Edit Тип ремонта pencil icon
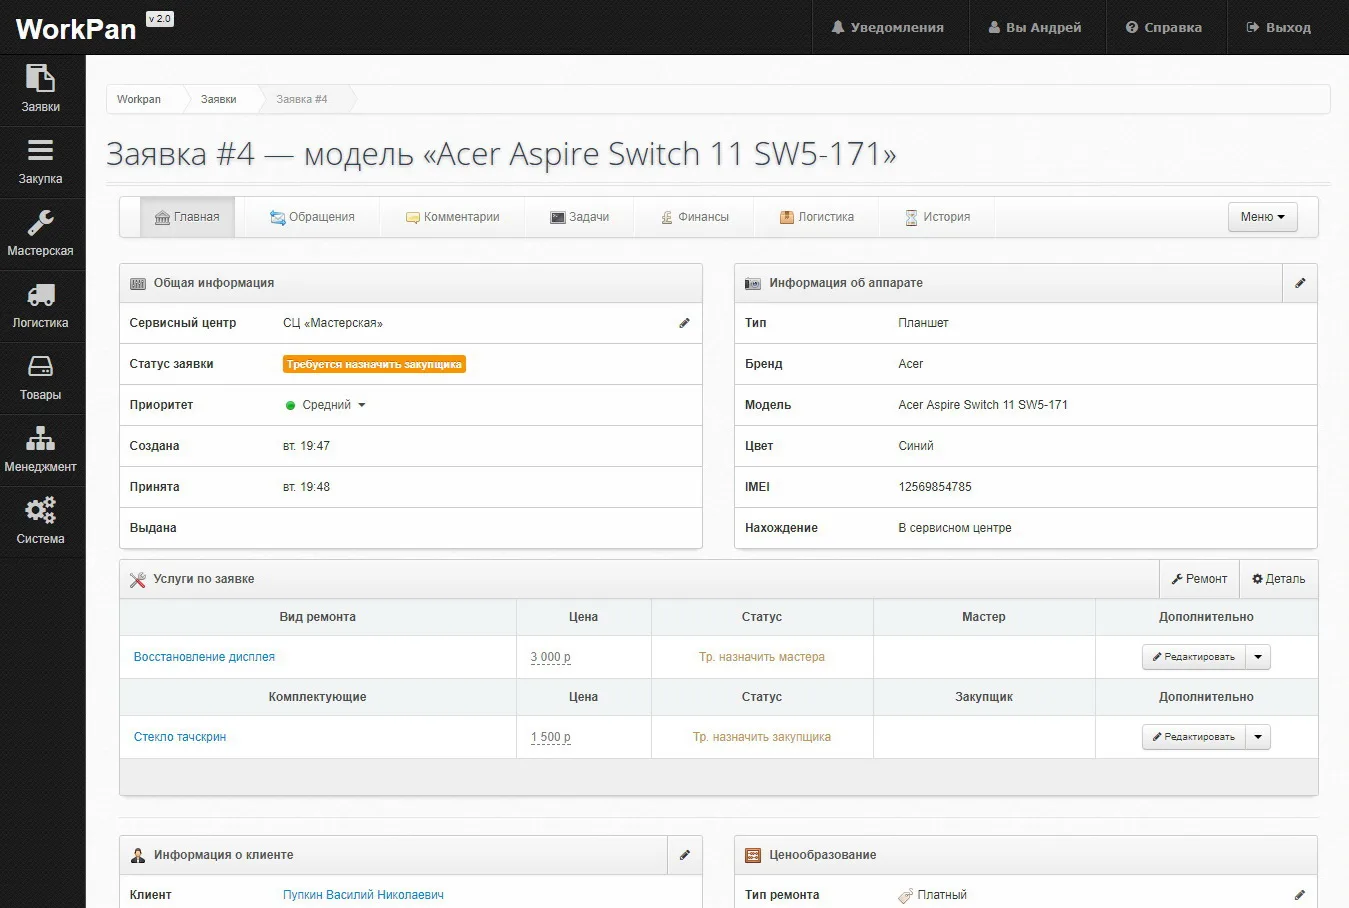This screenshot has height=908, width=1349. [1300, 895]
